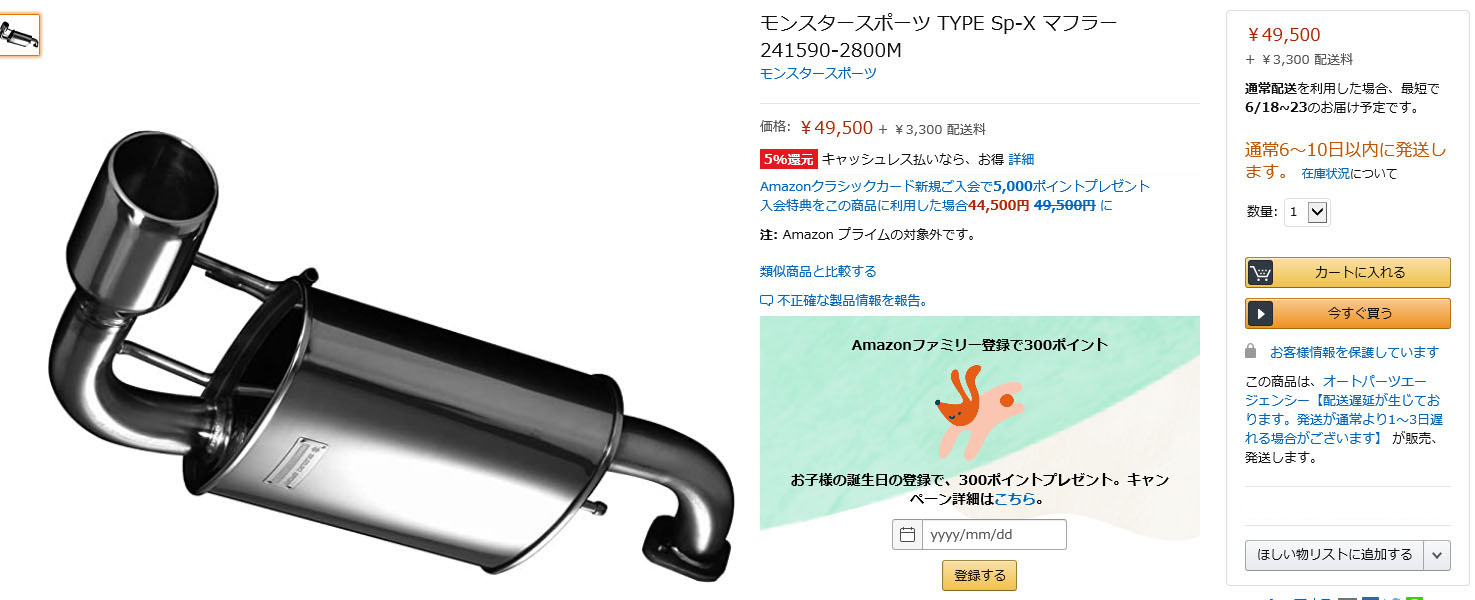This screenshot has width=1475, height=600.
Task: Open 類似商品と比較する link
Action: pos(818,271)
